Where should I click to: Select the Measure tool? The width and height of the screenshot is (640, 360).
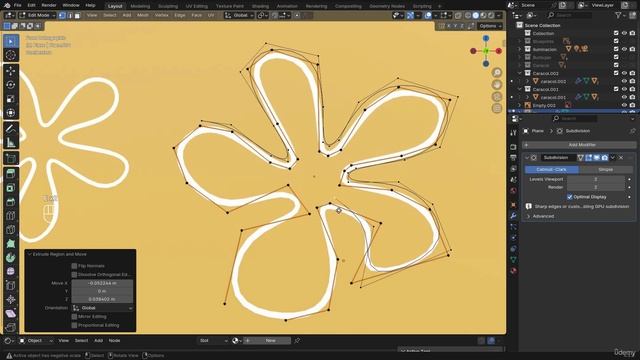click(x=11, y=142)
